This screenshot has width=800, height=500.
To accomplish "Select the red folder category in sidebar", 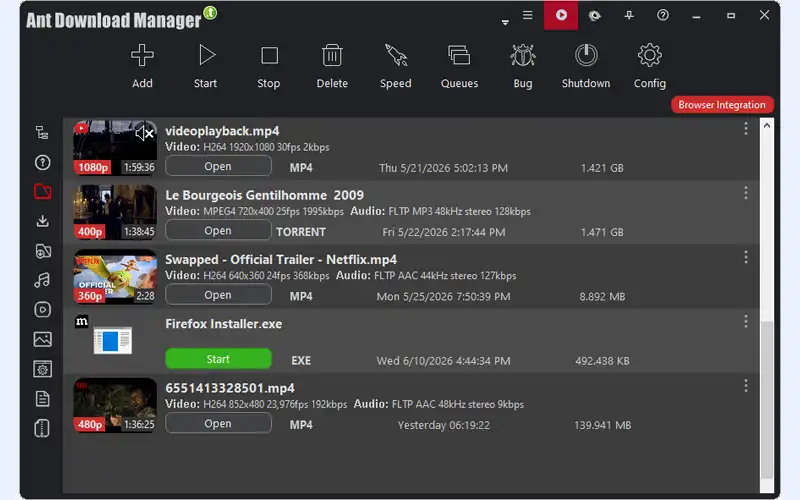I will (x=42, y=192).
